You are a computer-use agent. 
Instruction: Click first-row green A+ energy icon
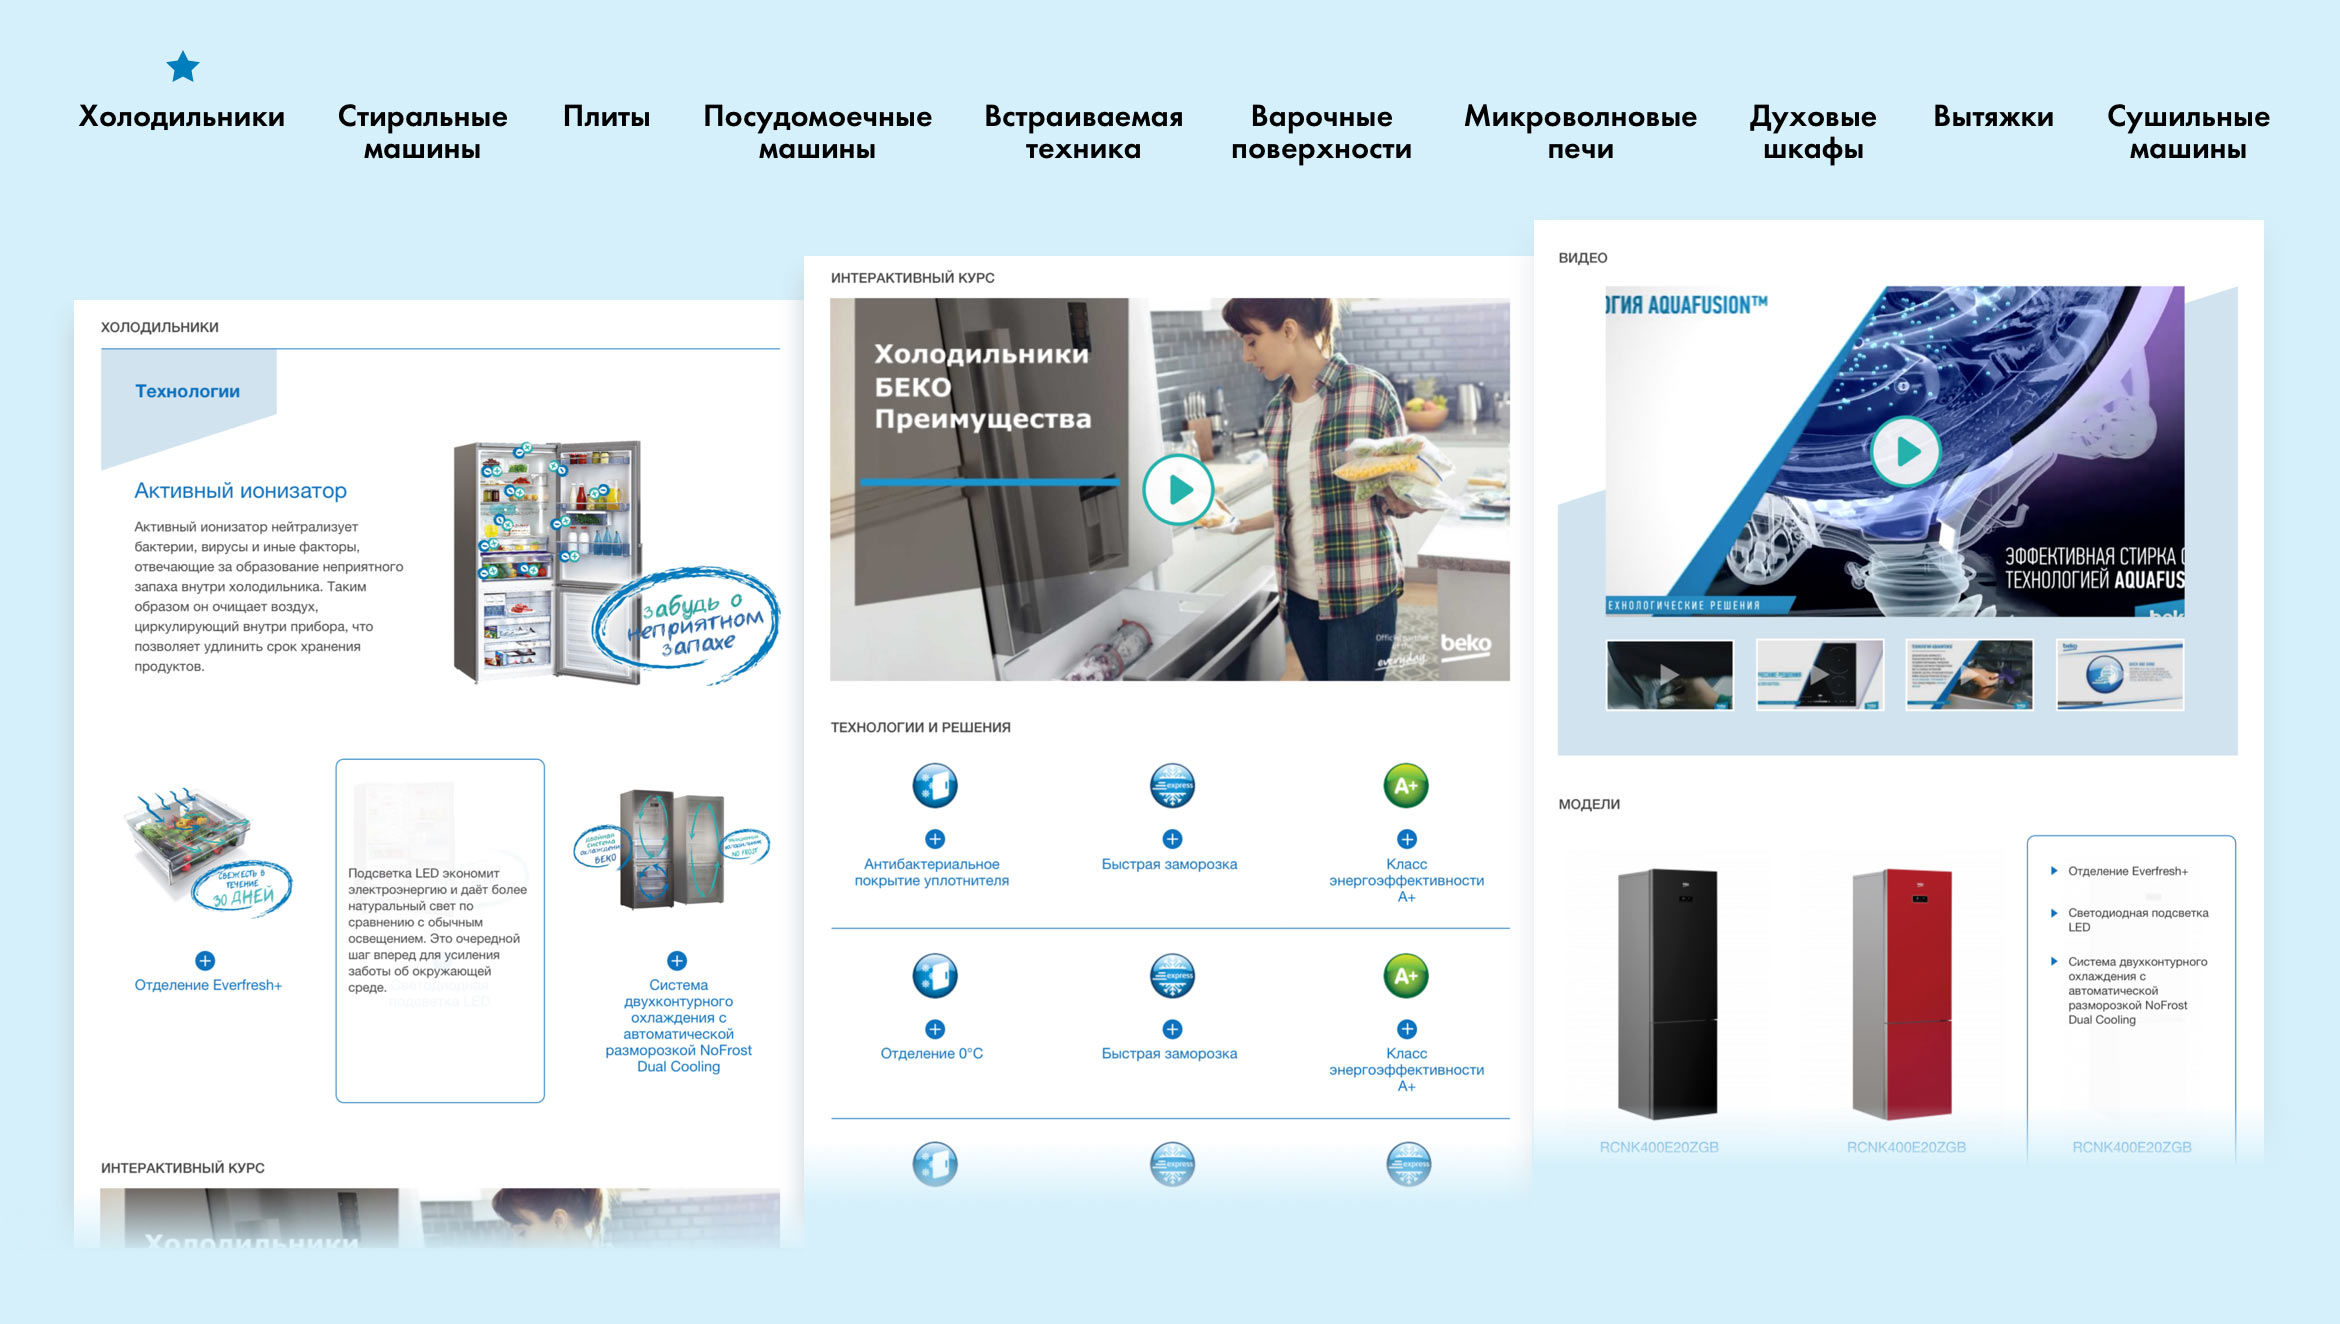tap(1406, 786)
